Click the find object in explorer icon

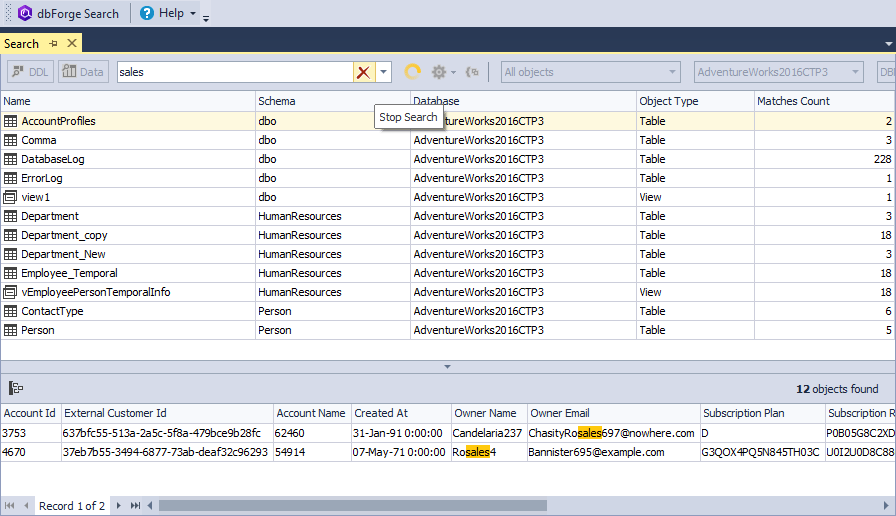(x=473, y=72)
